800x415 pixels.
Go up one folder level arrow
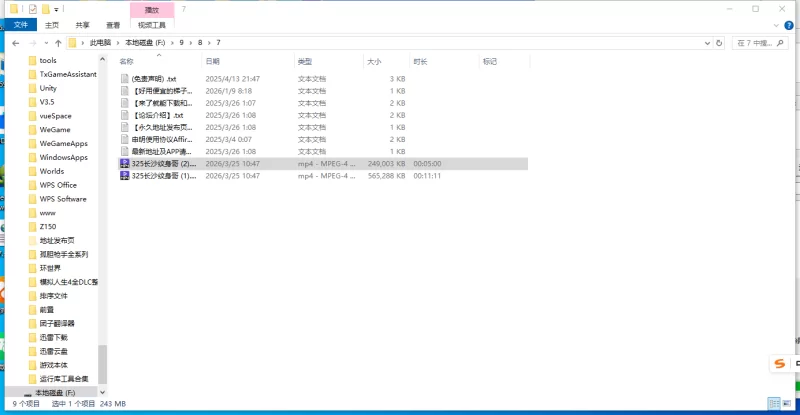tap(58, 43)
